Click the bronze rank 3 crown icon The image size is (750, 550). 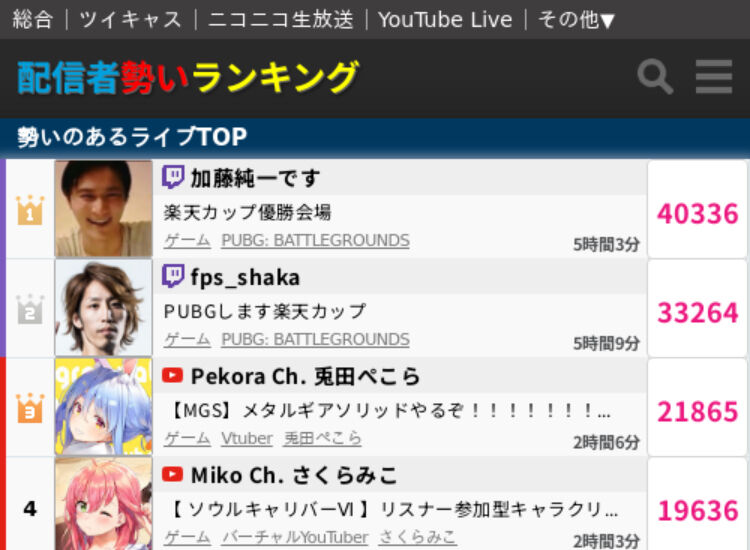pos(30,408)
